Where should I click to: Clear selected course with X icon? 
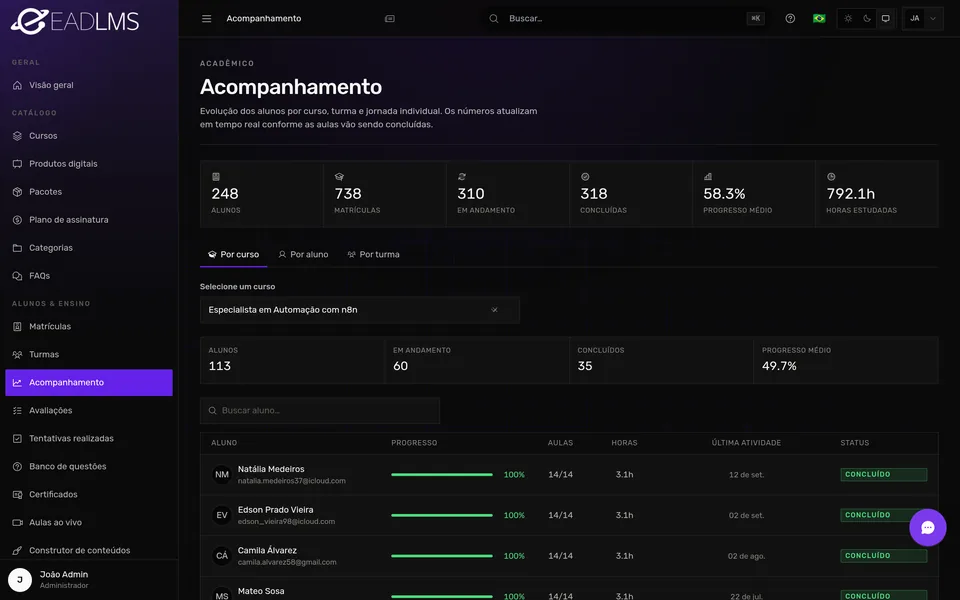pos(494,310)
